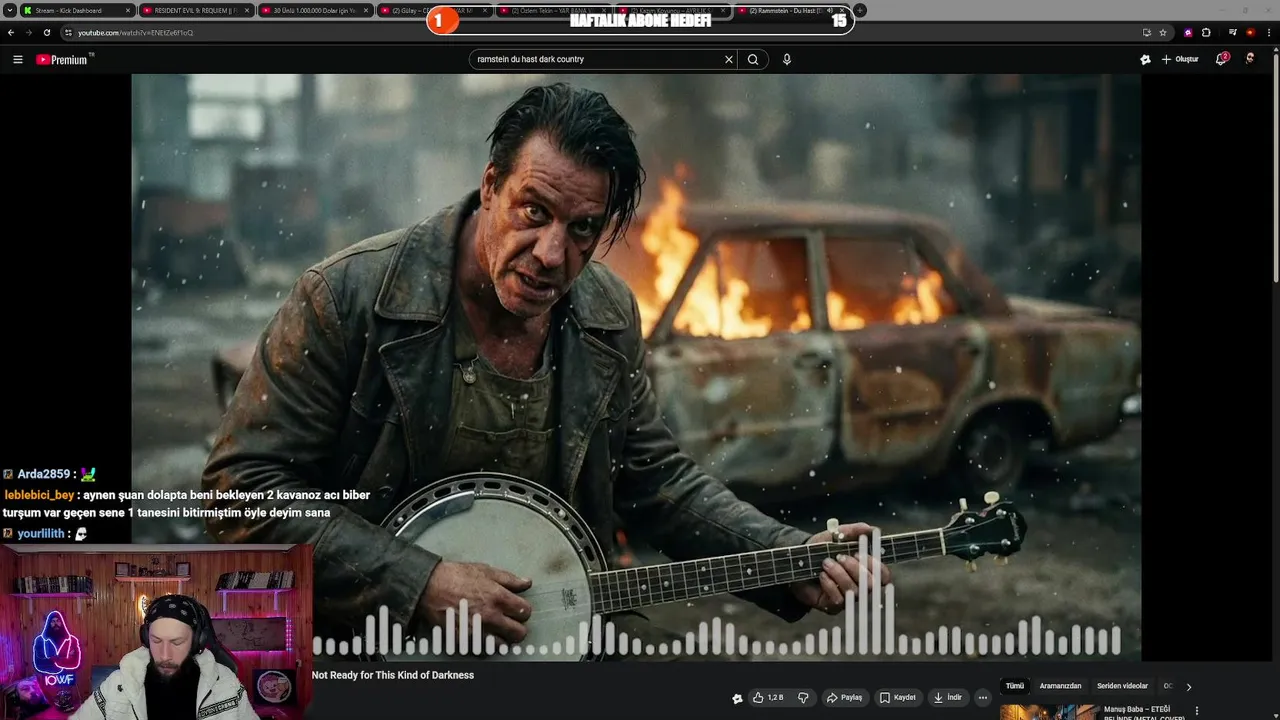This screenshot has height=720, width=1280.
Task: Clear the search box text
Action: (729, 60)
